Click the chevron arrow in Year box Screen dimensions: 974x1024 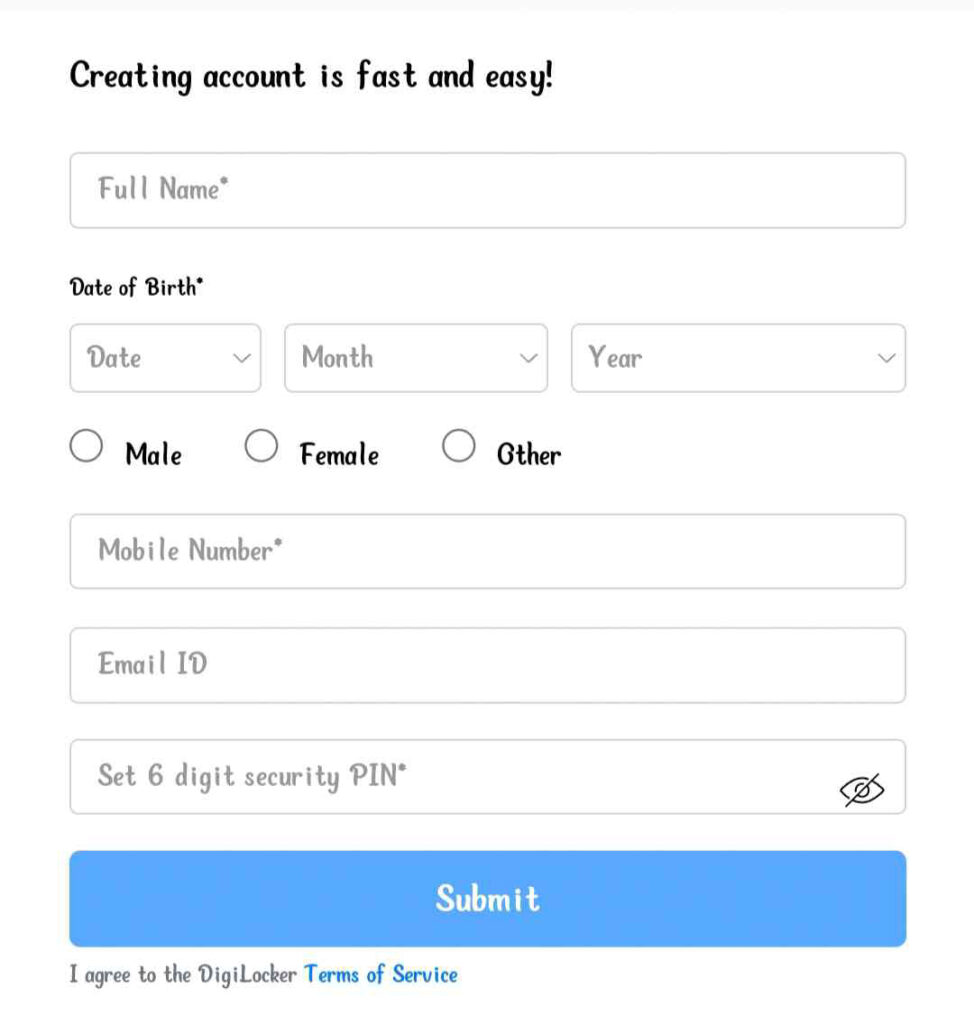[885, 358]
